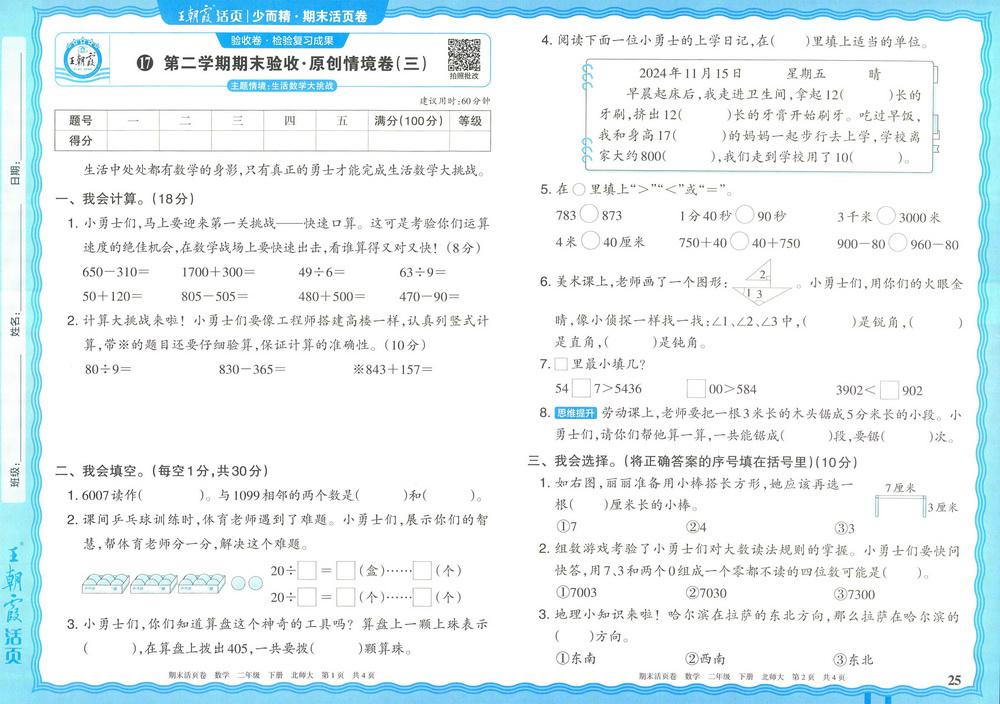Click the round 王朝霞 logo badge
Screen dimensions: 1000x704
[x=82, y=60]
